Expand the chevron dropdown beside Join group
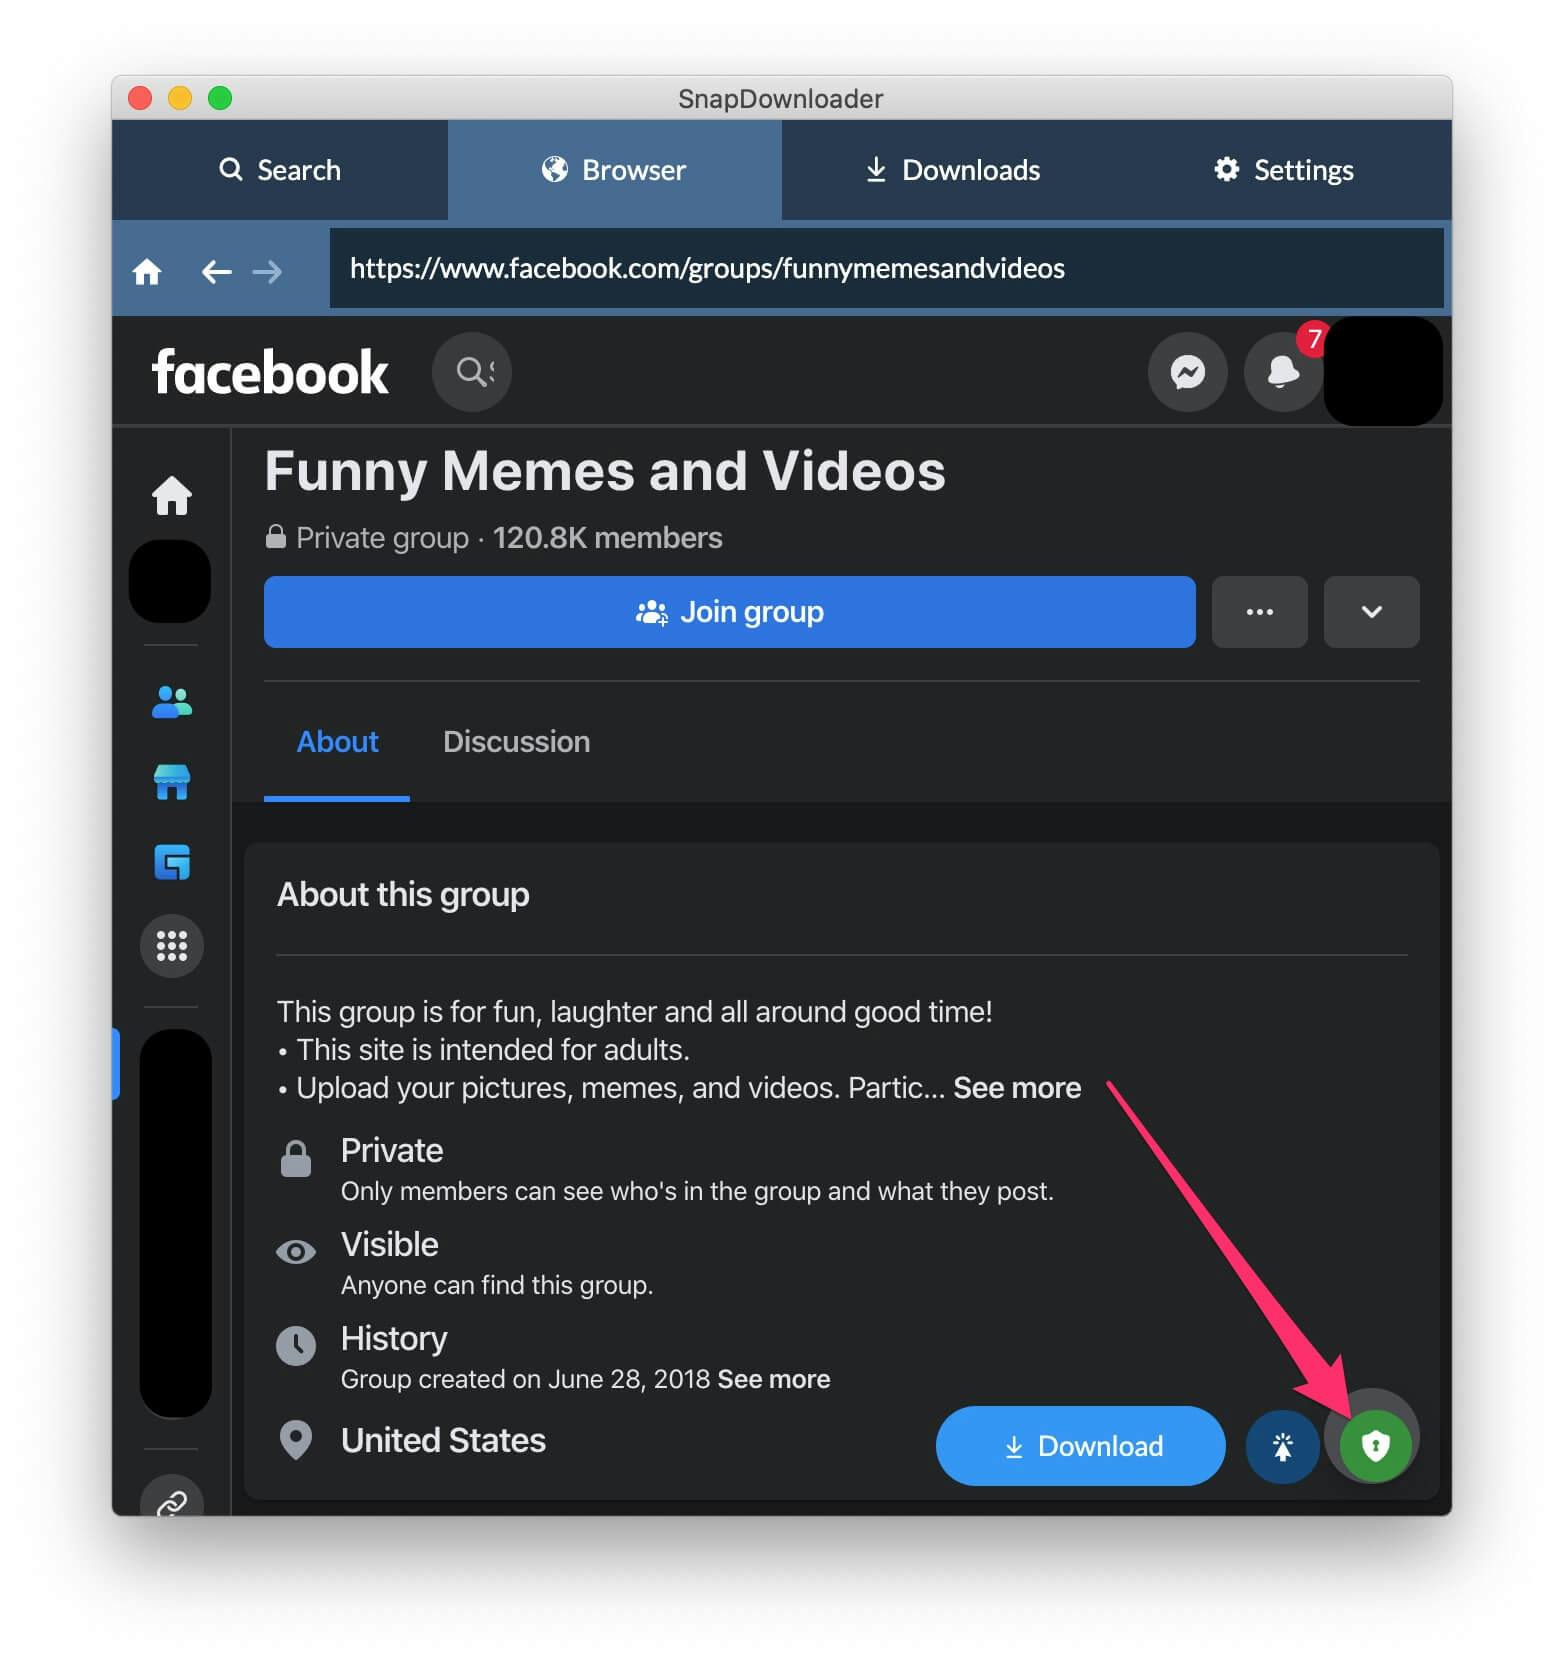The width and height of the screenshot is (1564, 1664). pyautogui.click(x=1372, y=612)
